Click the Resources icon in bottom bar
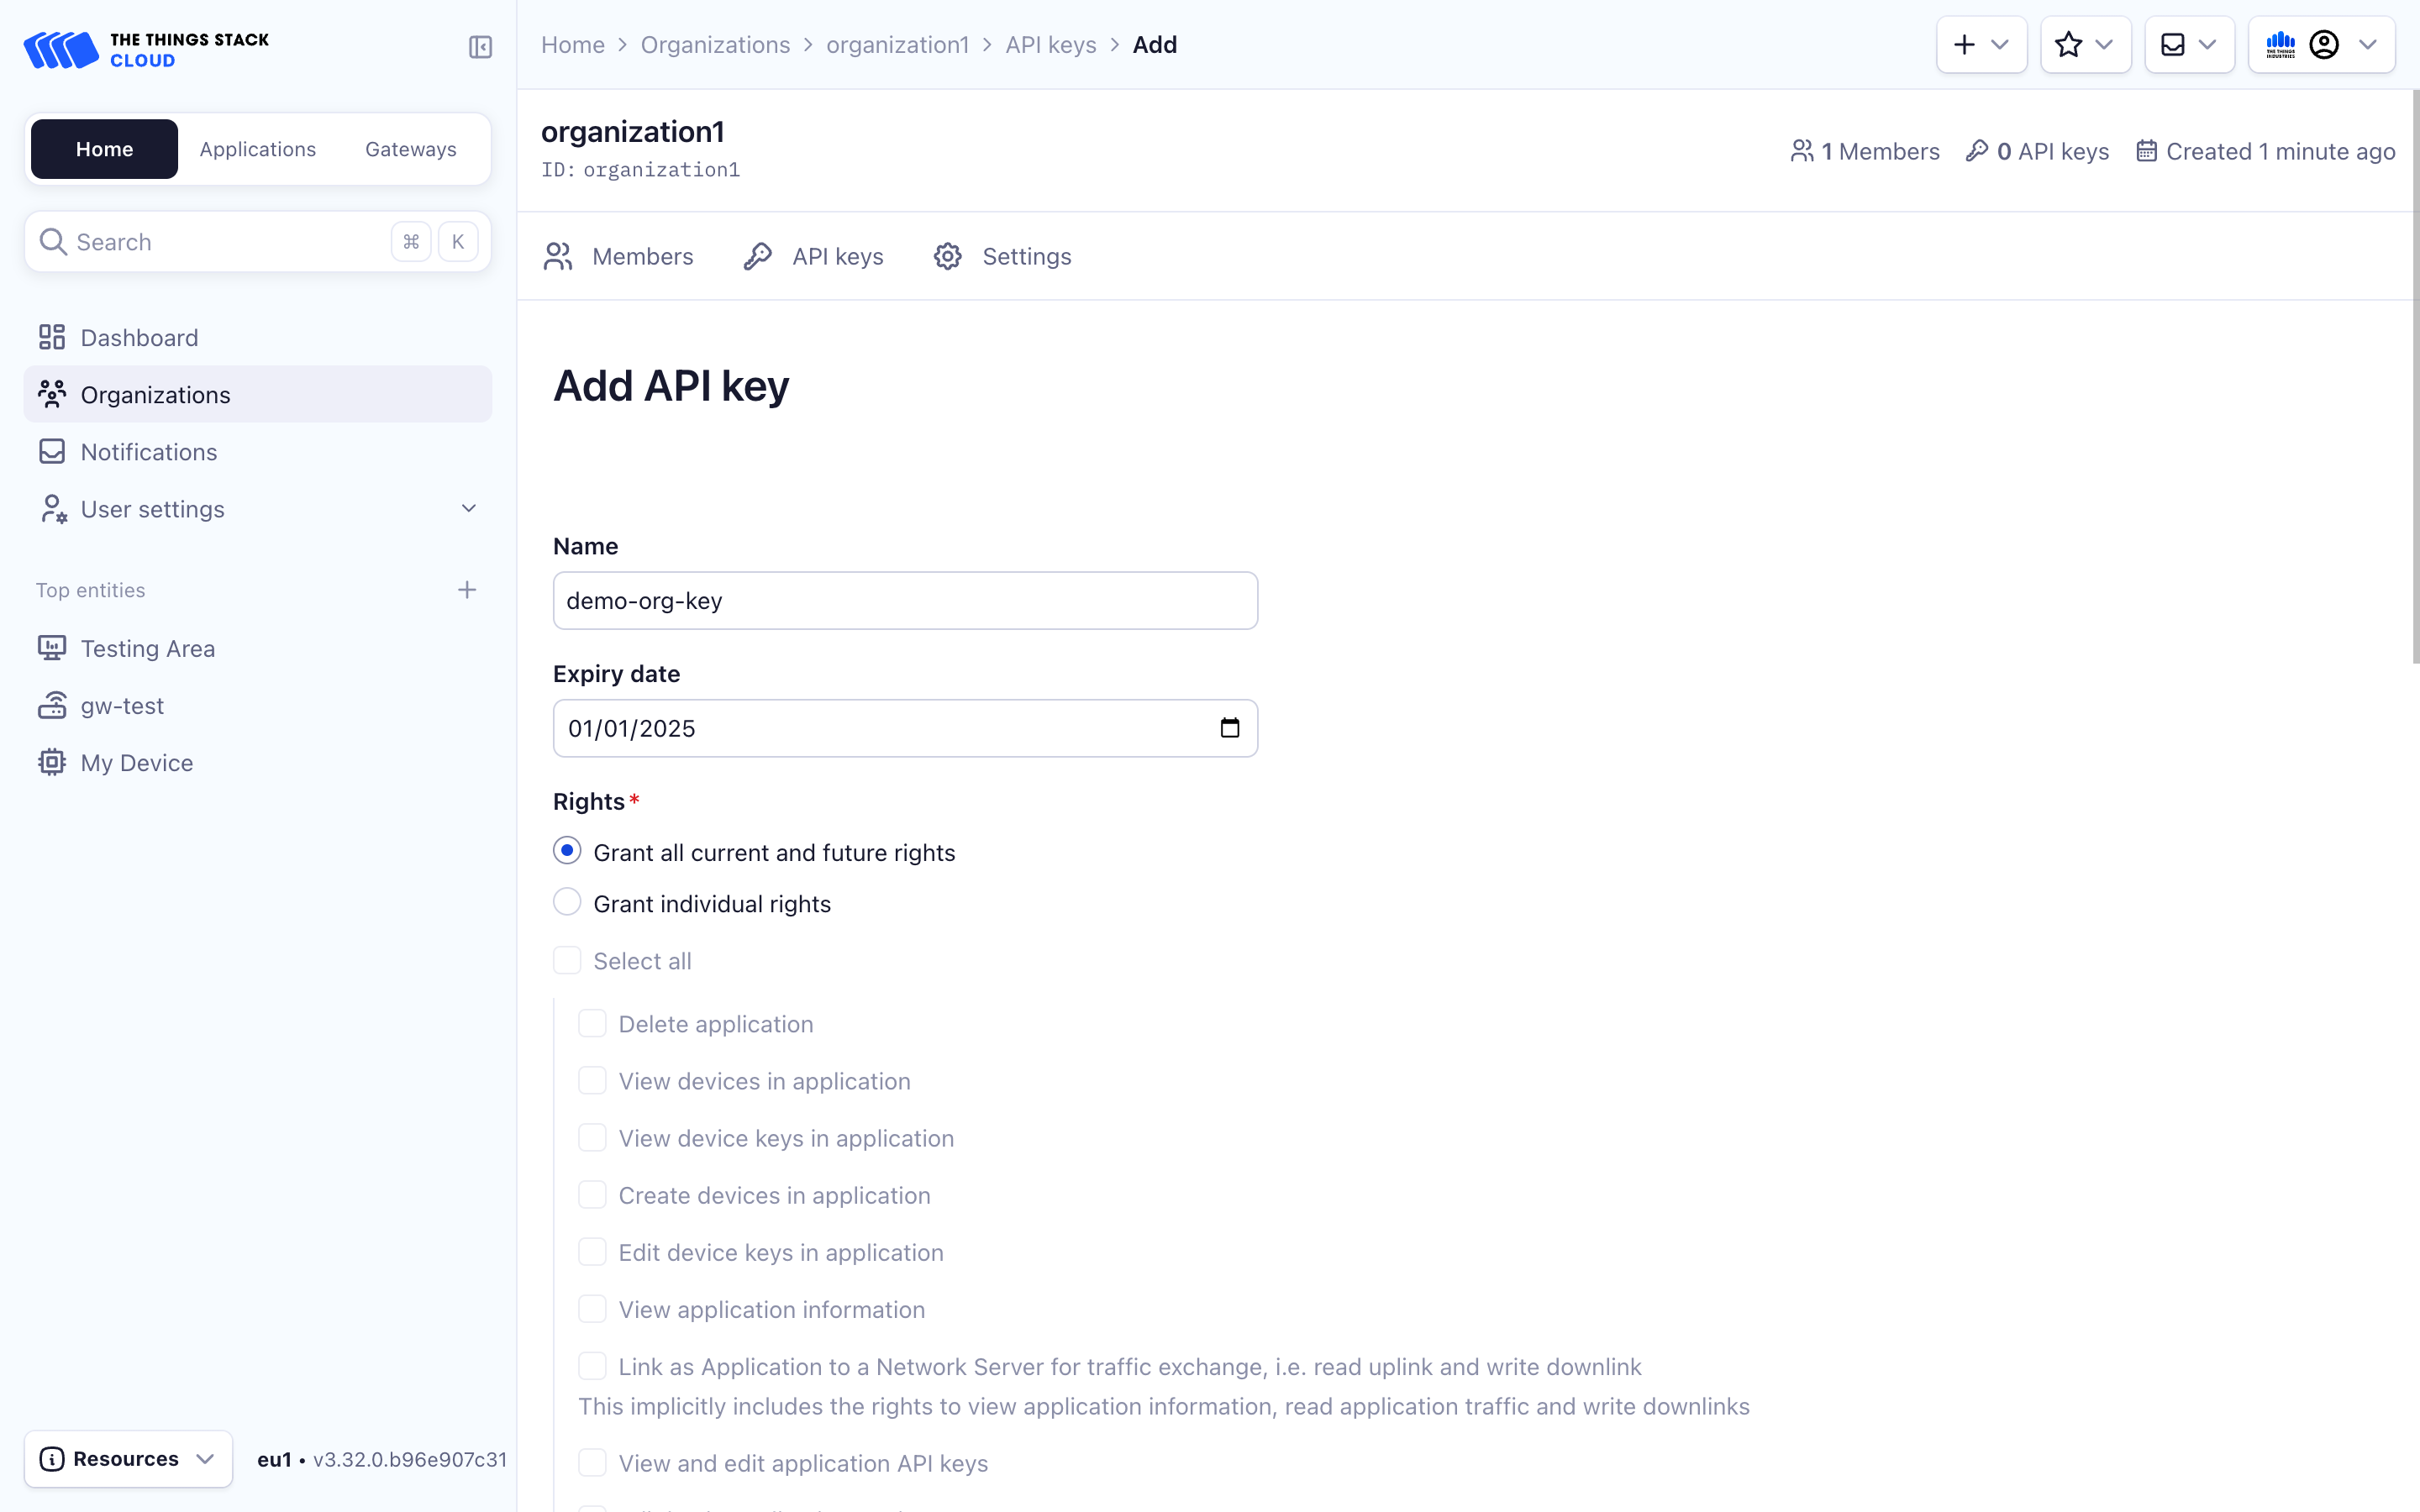This screenshot has width=2420, height=1512. tap(50, 1458)
